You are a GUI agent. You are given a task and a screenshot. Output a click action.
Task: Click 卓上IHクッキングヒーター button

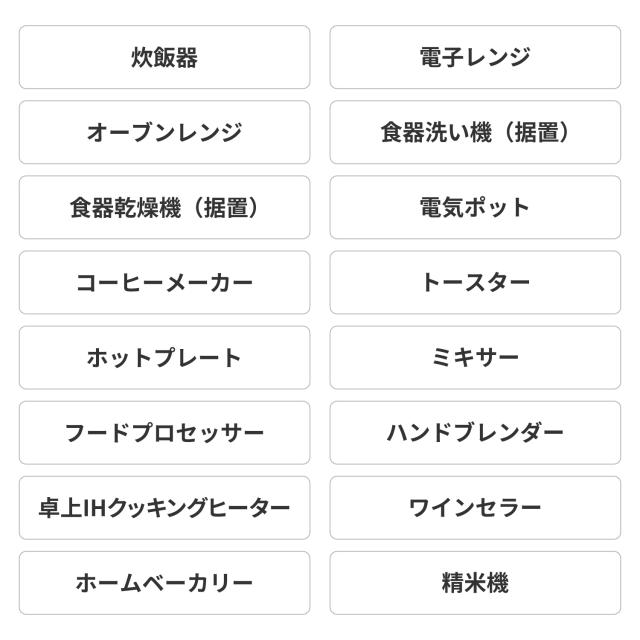(x=164, y=508)
